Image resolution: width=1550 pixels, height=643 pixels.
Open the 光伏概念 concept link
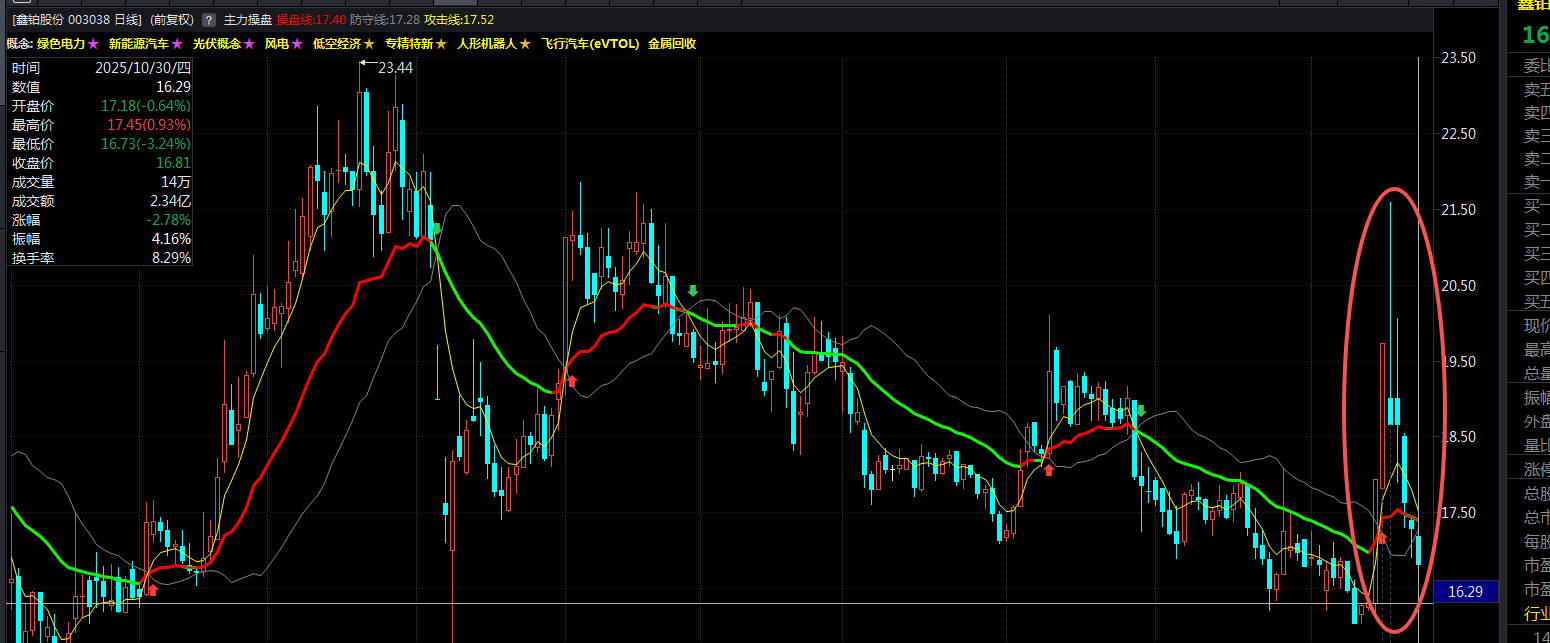point(217,44)
